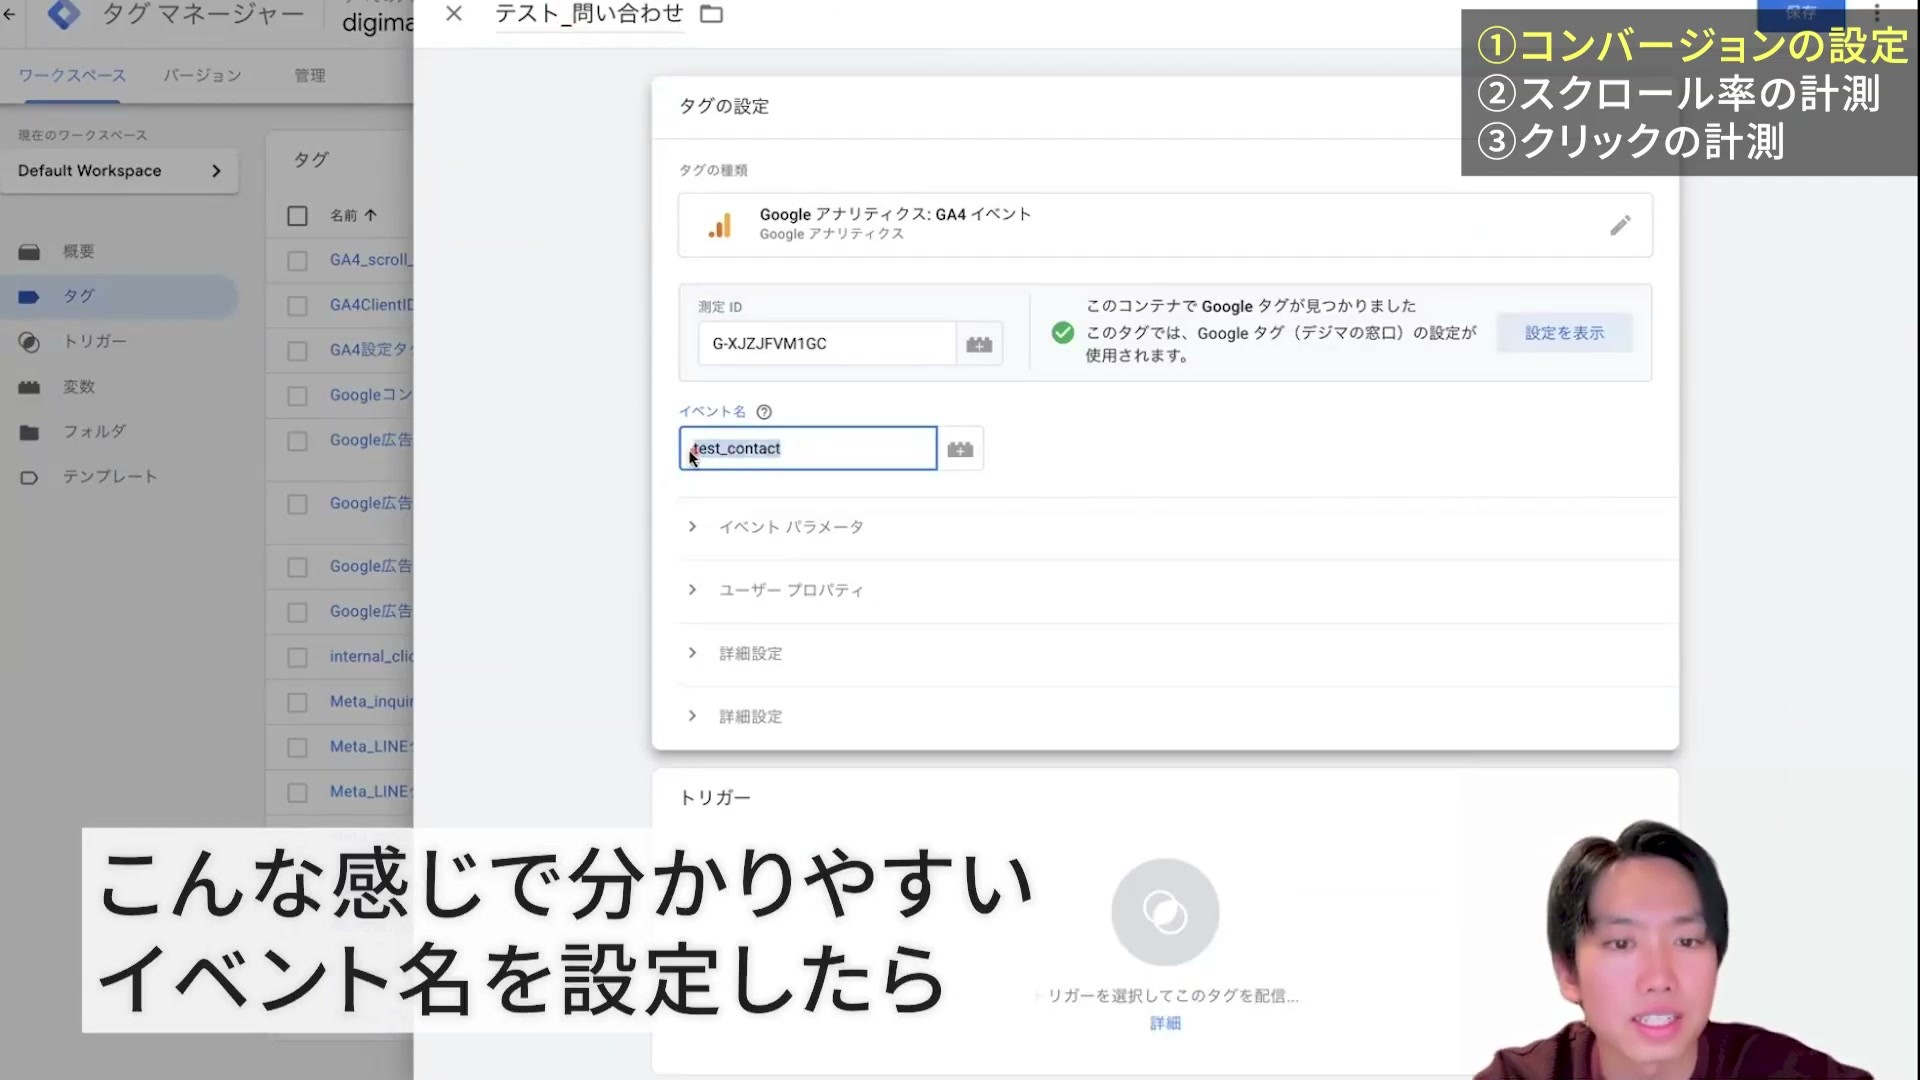Switch to the 管理 tab
The height and width of the screenshot is (1080, 1920).
click(x=310, y=76)
